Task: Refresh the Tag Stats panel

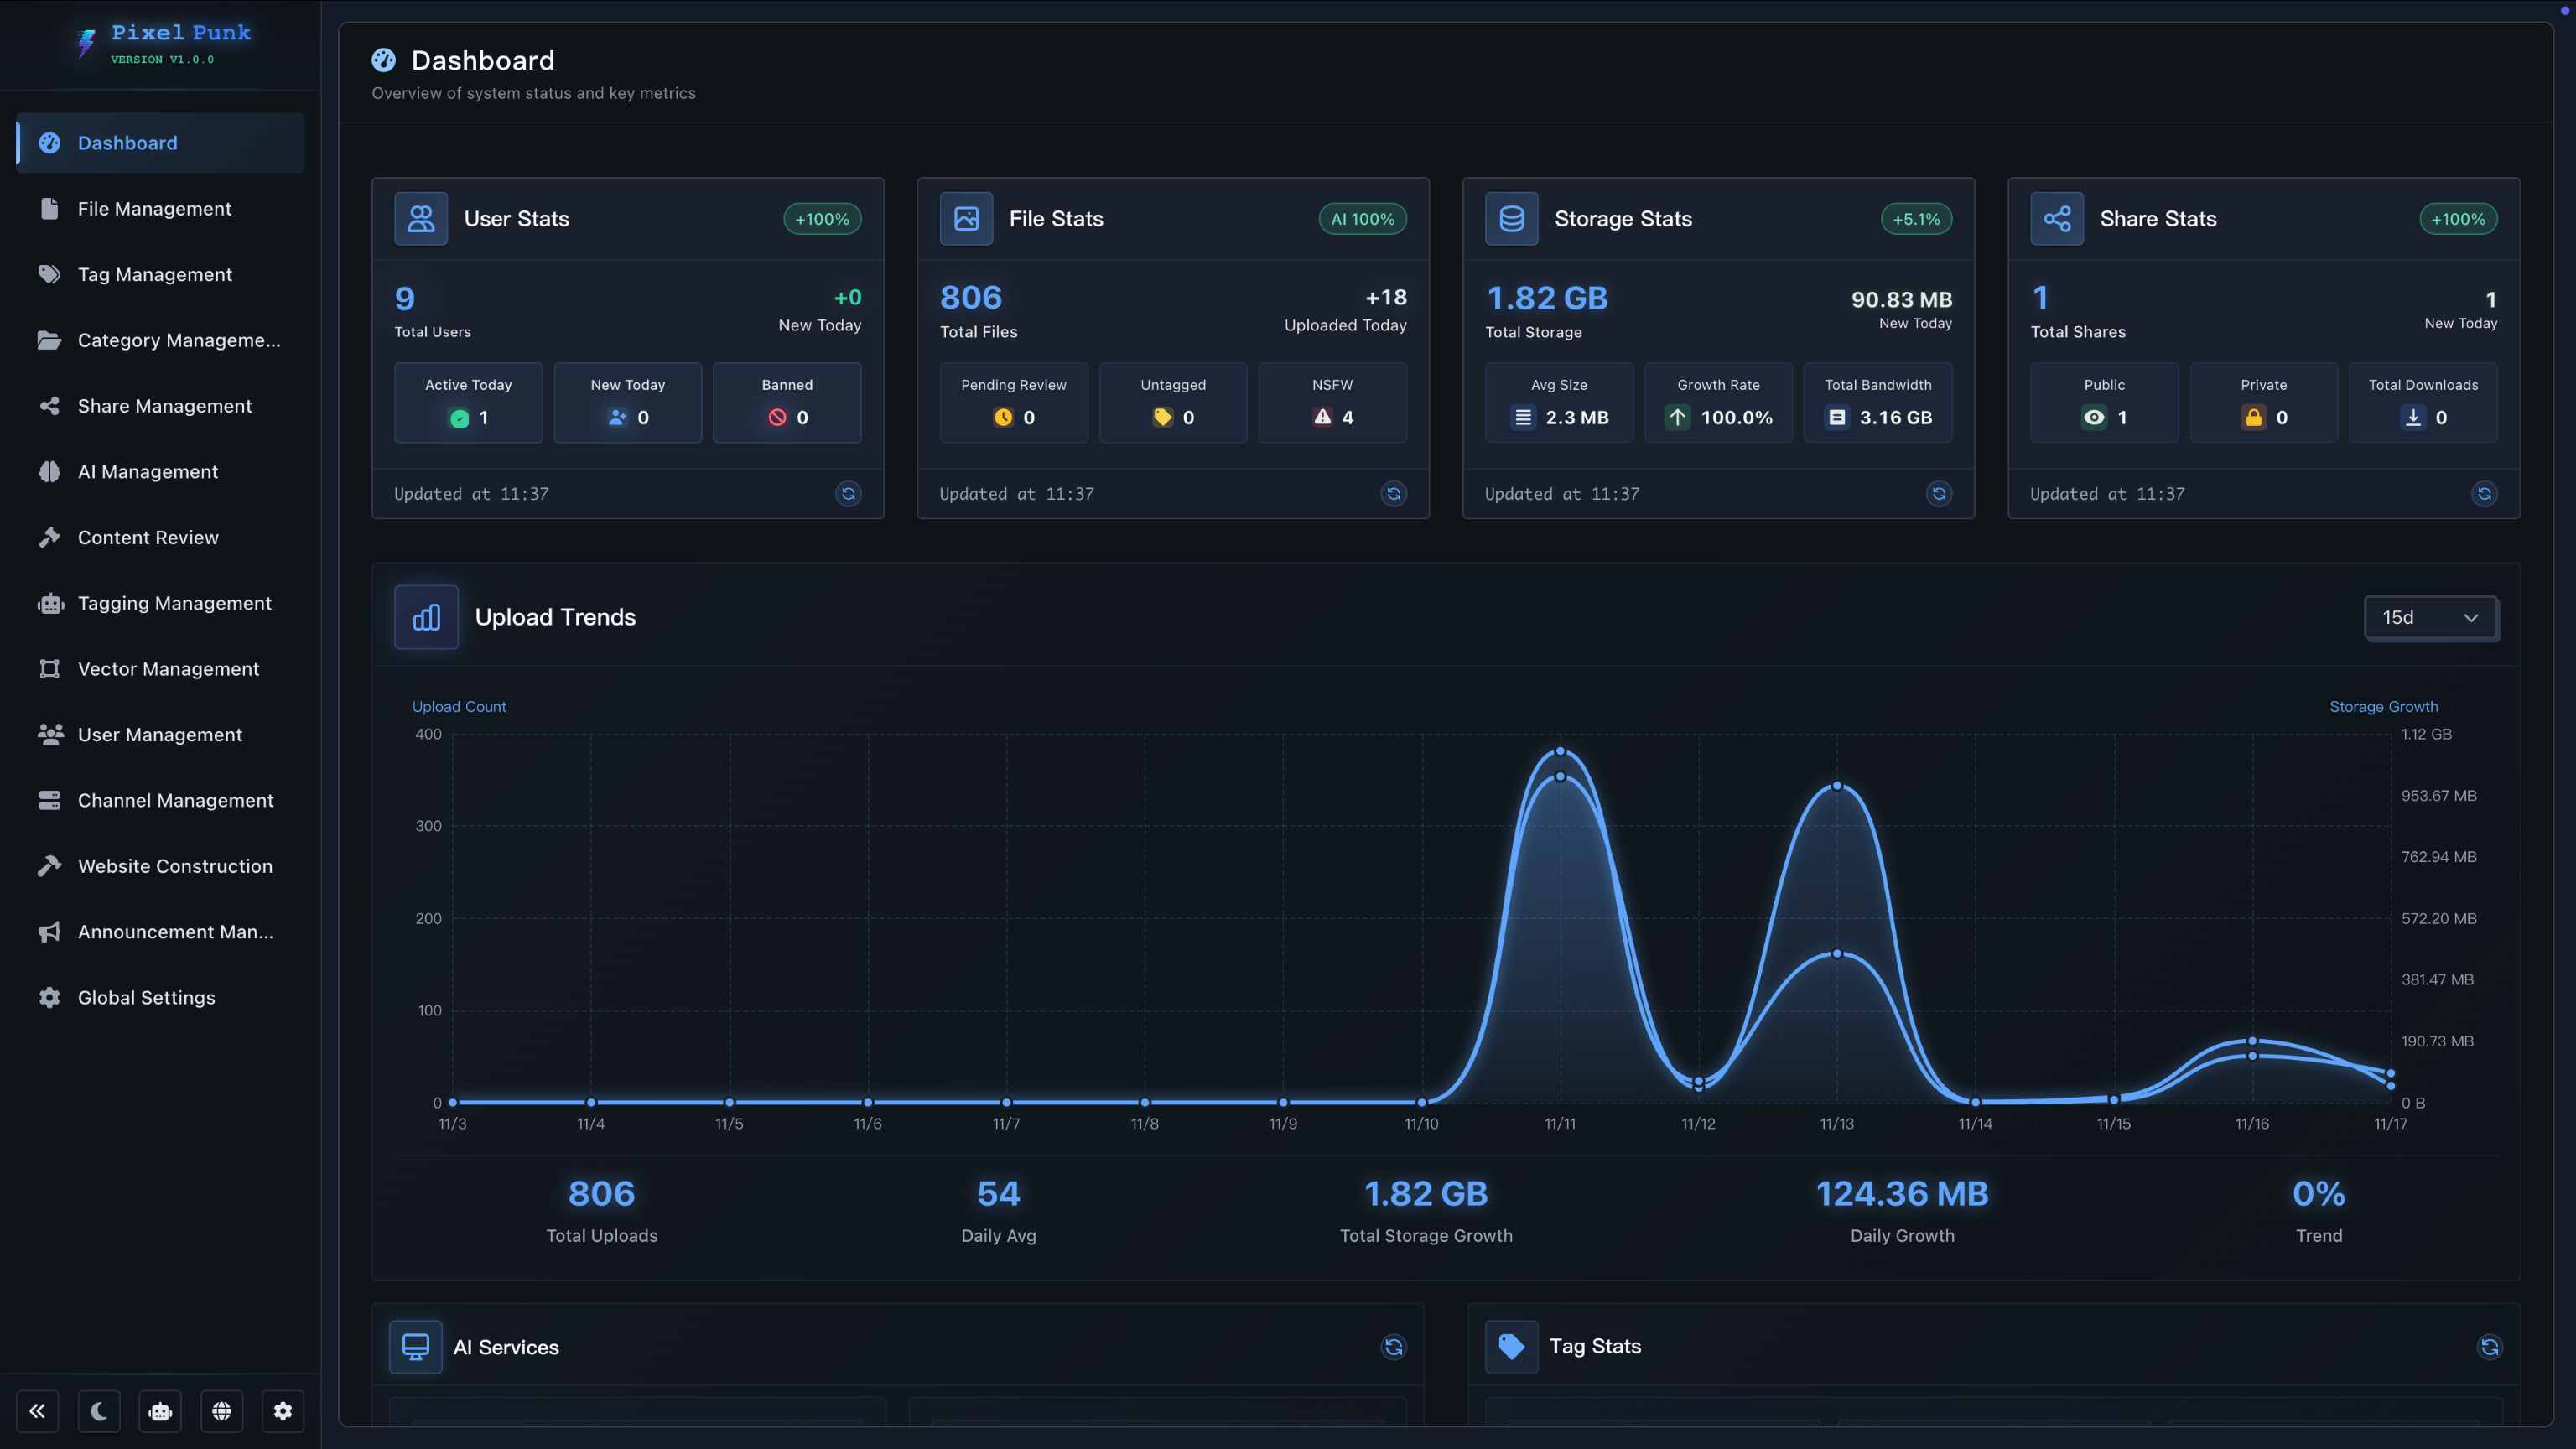Action: click(x=2489, y=1347)
